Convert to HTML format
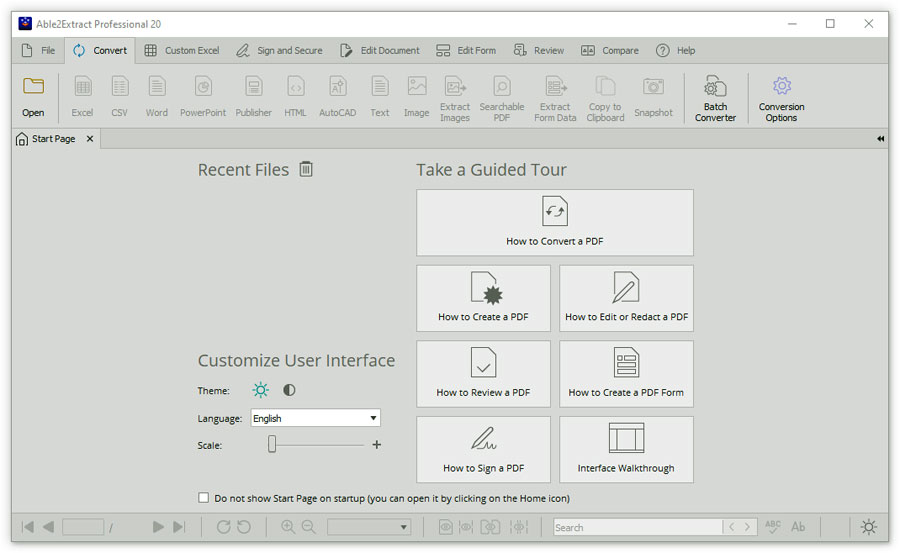This screenshot has width=900, height=553. click(x=295, y=96)
